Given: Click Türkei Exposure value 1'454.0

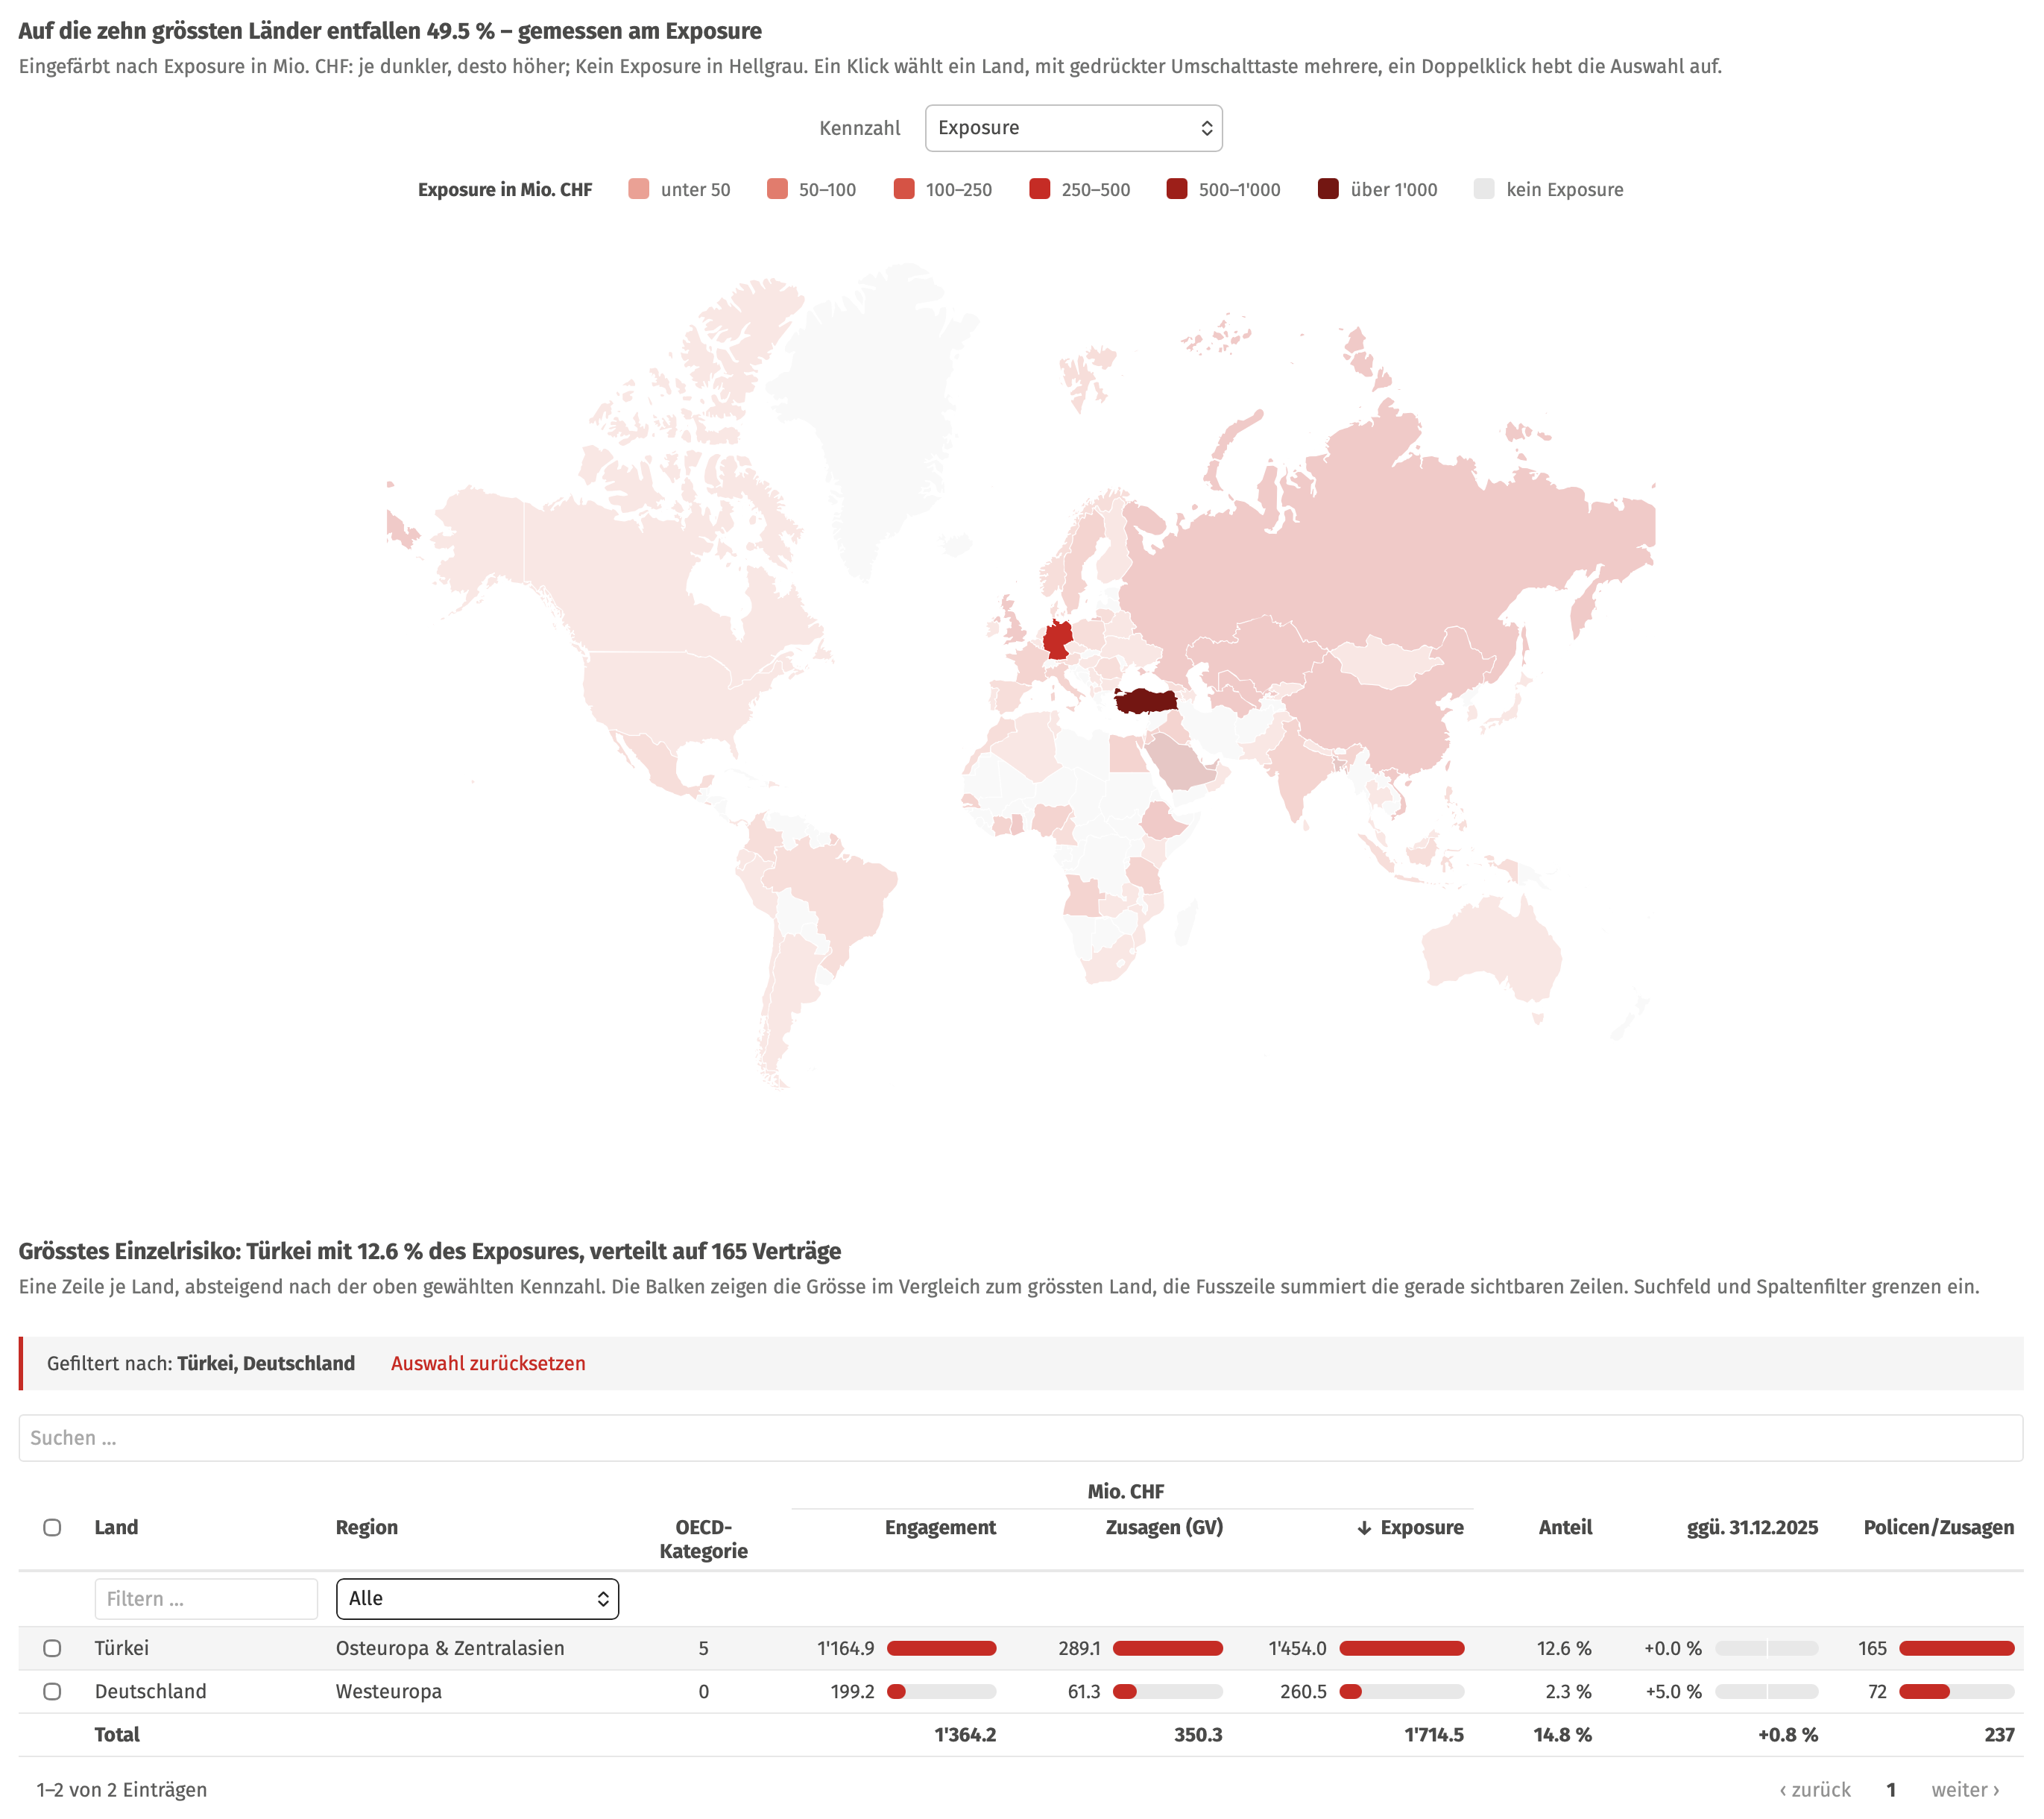Looking at the screenshot, I should [x=1297, y=1648].
